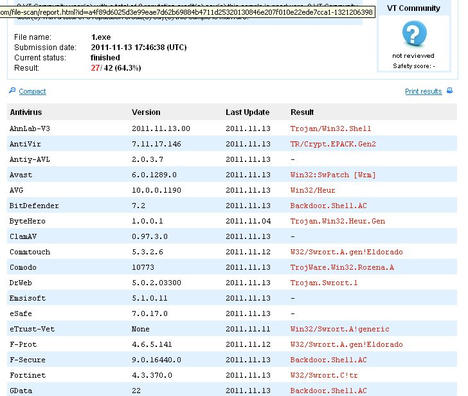Image resolution: width=468 pixels, height=396 pixels.
Task: Click the Antivirus column header
Action: tap(26, 112)
